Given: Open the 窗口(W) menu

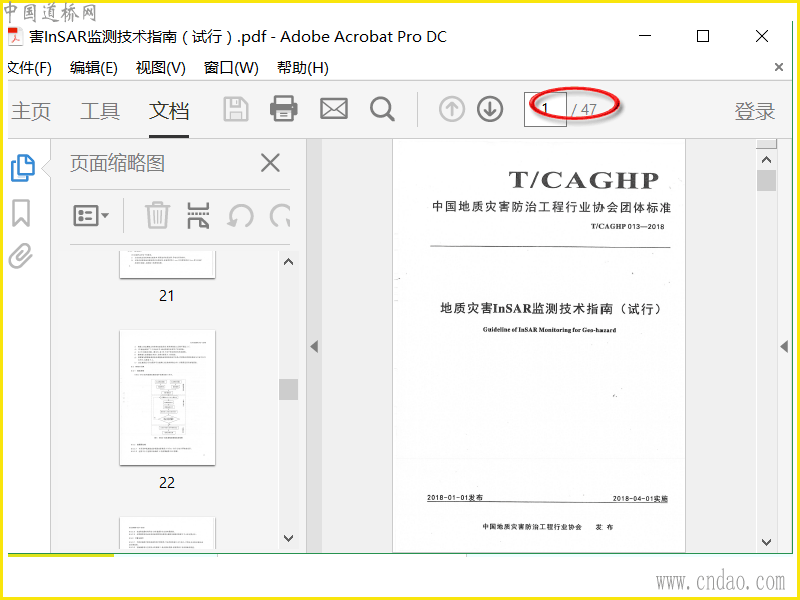Looking at the screenshot, I should tap(231, 67).
